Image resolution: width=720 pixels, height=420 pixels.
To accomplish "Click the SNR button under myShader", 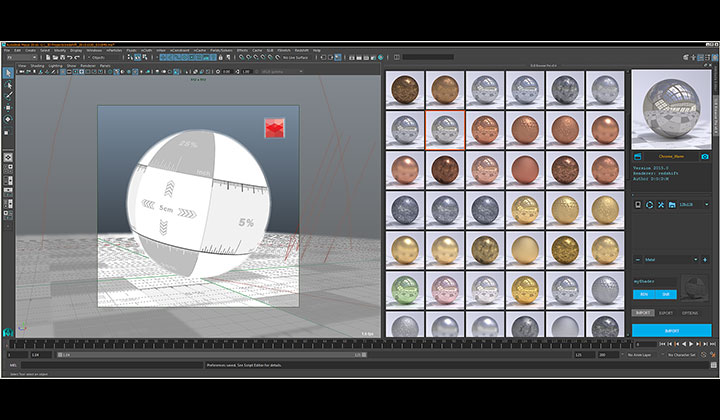I will 666,294.
